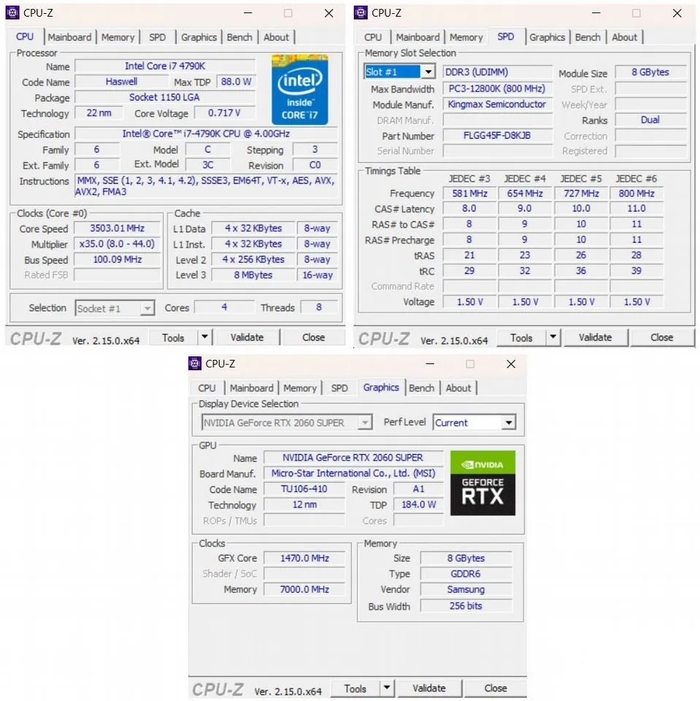This screenshot has height=701, width=700.
Task: Open the Perf Level Current dropdown
Action: click(x=508, y=423)
